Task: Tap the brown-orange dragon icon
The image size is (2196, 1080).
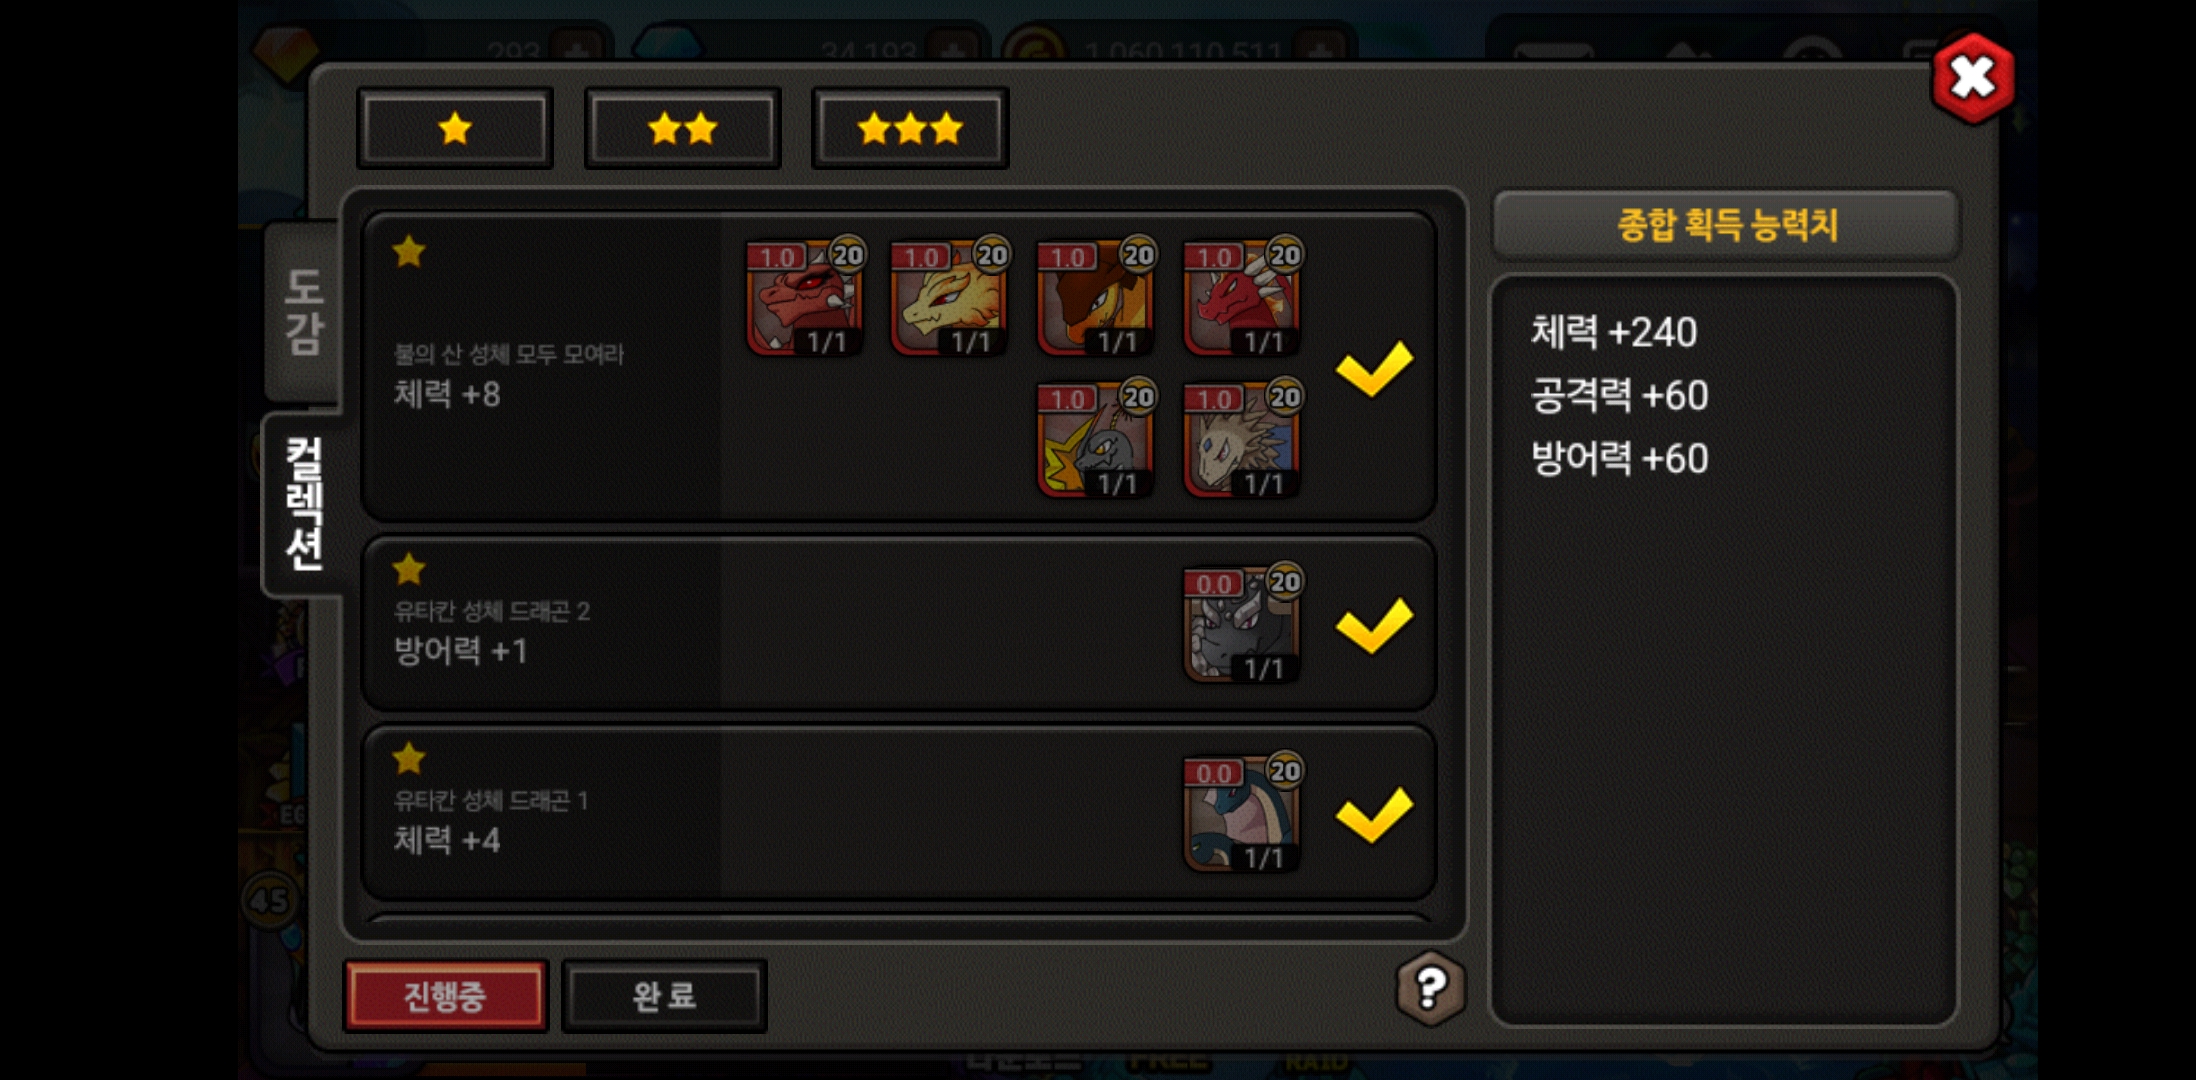Action: click(1095, 298)
